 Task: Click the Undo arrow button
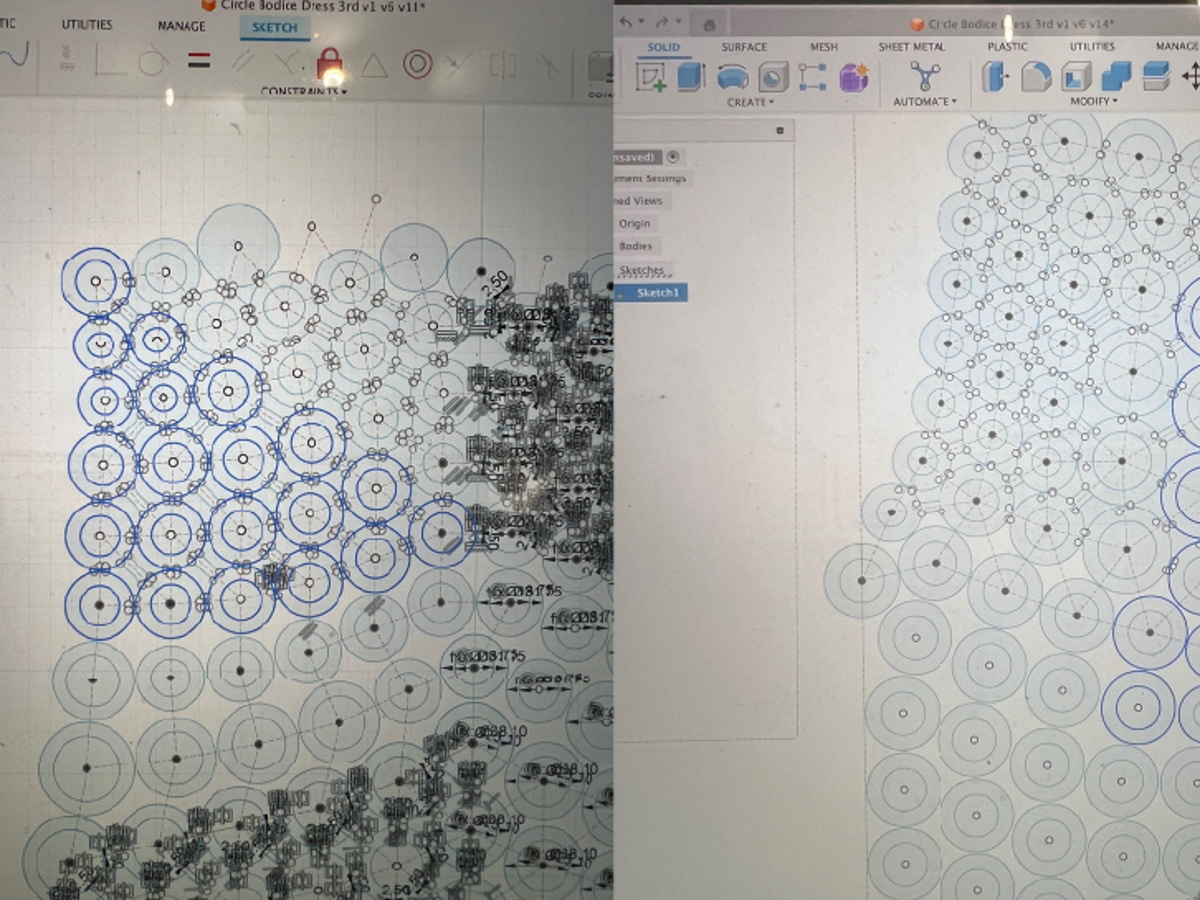[627, 22]
